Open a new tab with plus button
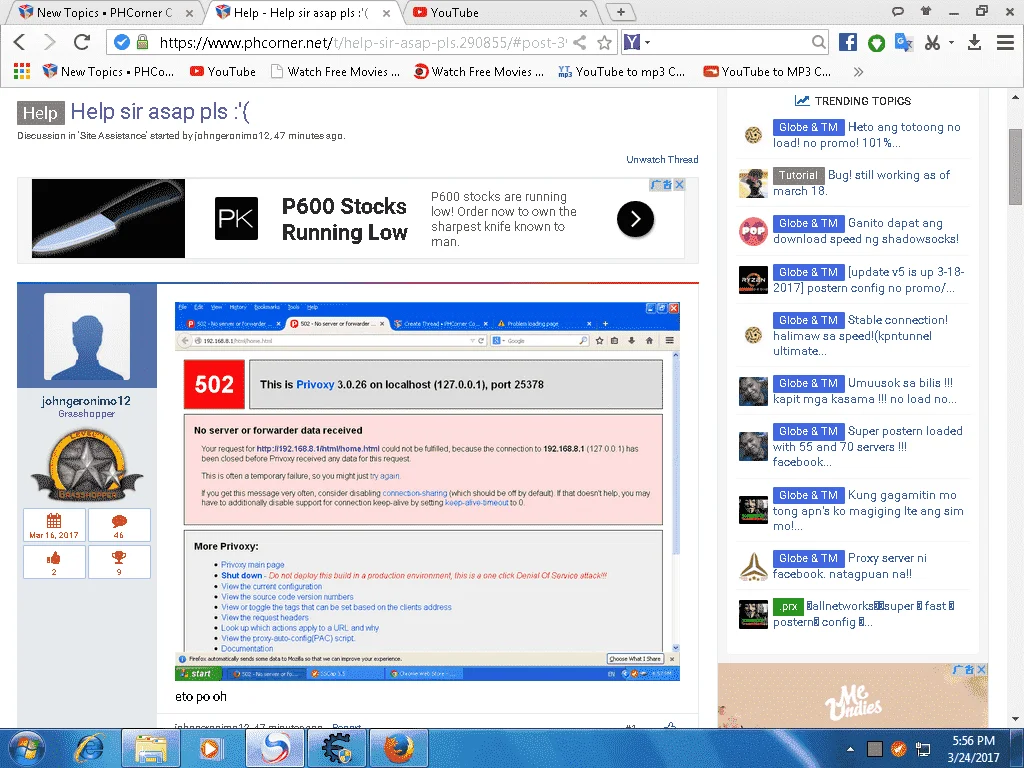Image resolution: width=1024 pixels, height=768 pixels. point(620,12)
